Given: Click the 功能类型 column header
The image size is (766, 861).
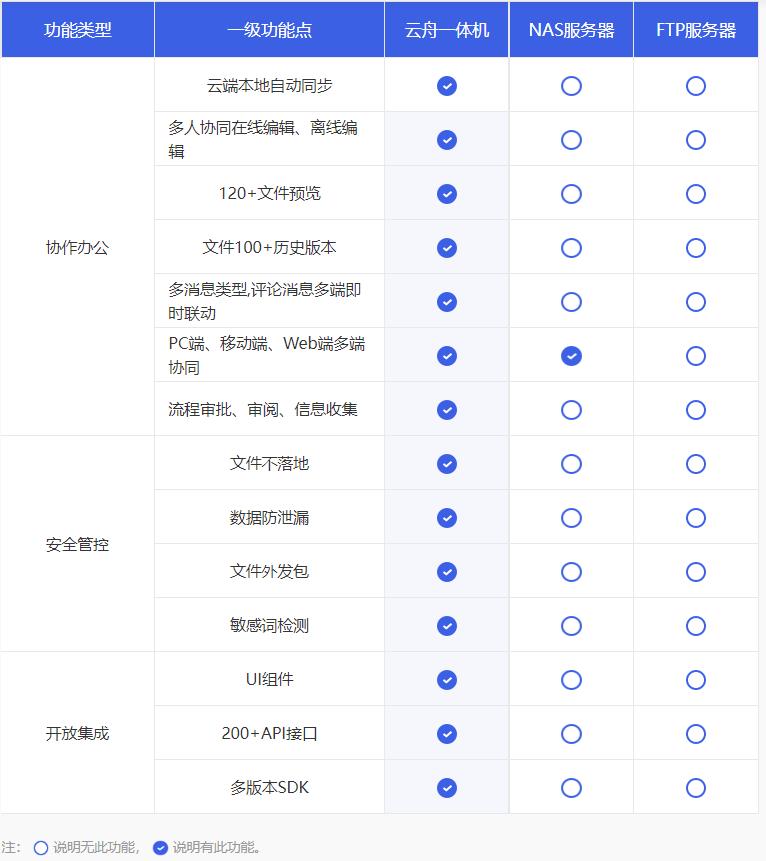Looking at the screenshot, I should pos(78,30).
